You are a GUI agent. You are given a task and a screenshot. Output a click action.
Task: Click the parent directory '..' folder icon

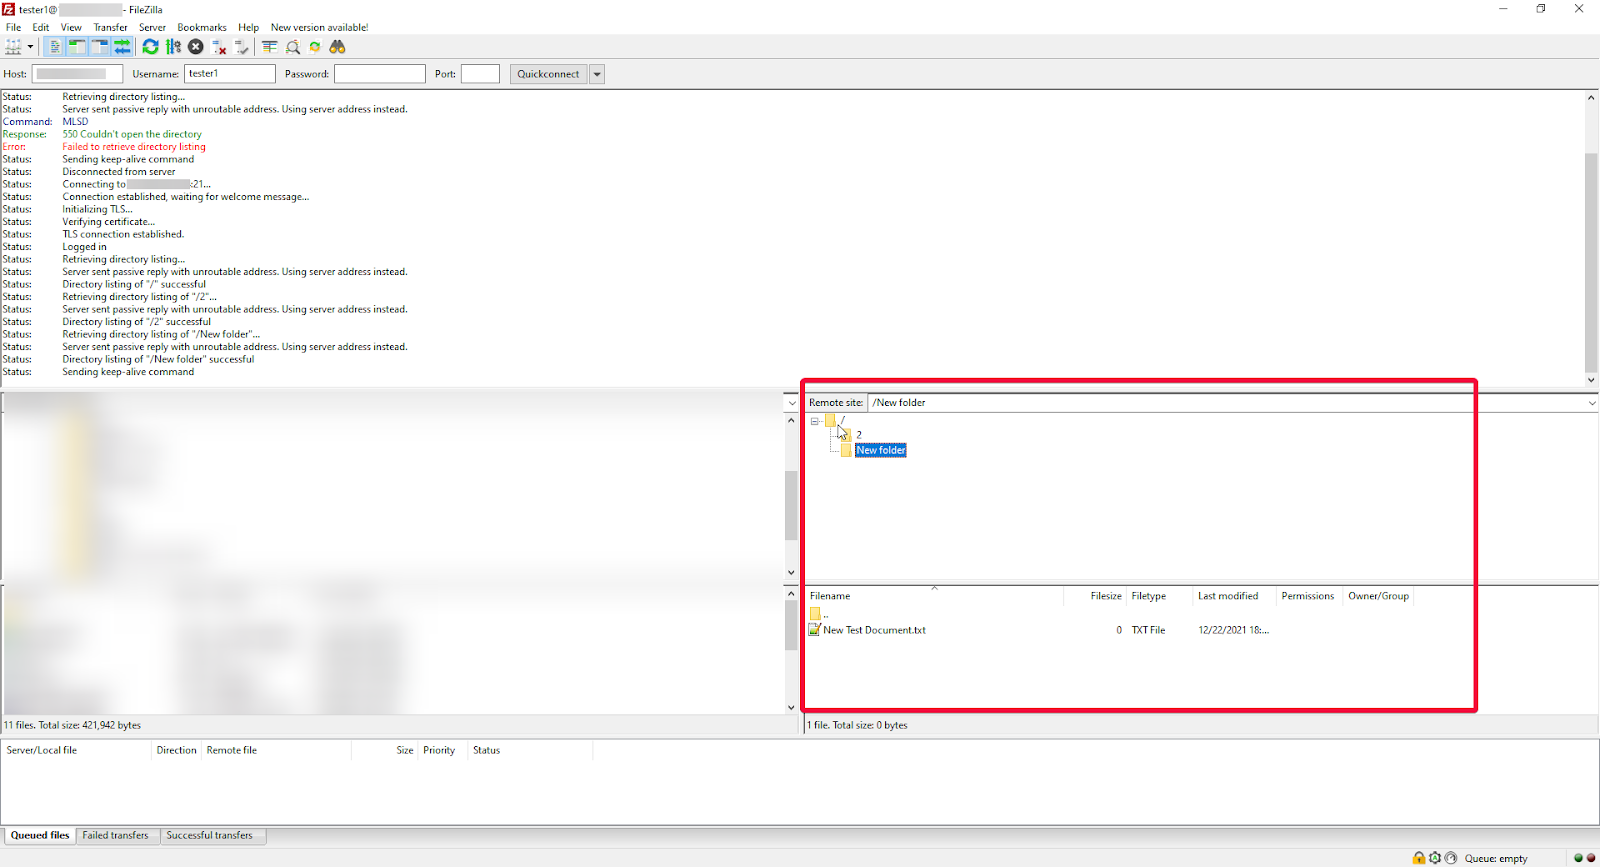click(815, 613)
